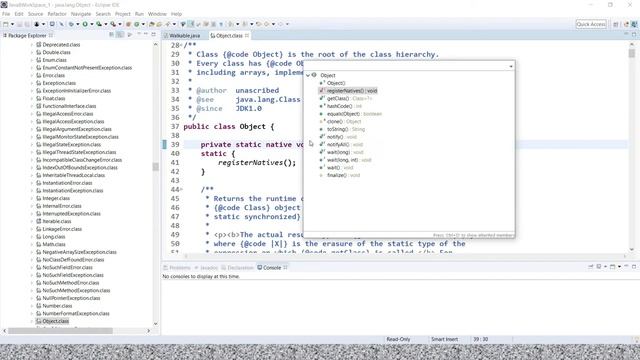
Task: Minimize the Package Explorer view
Action: click(146, 35)
